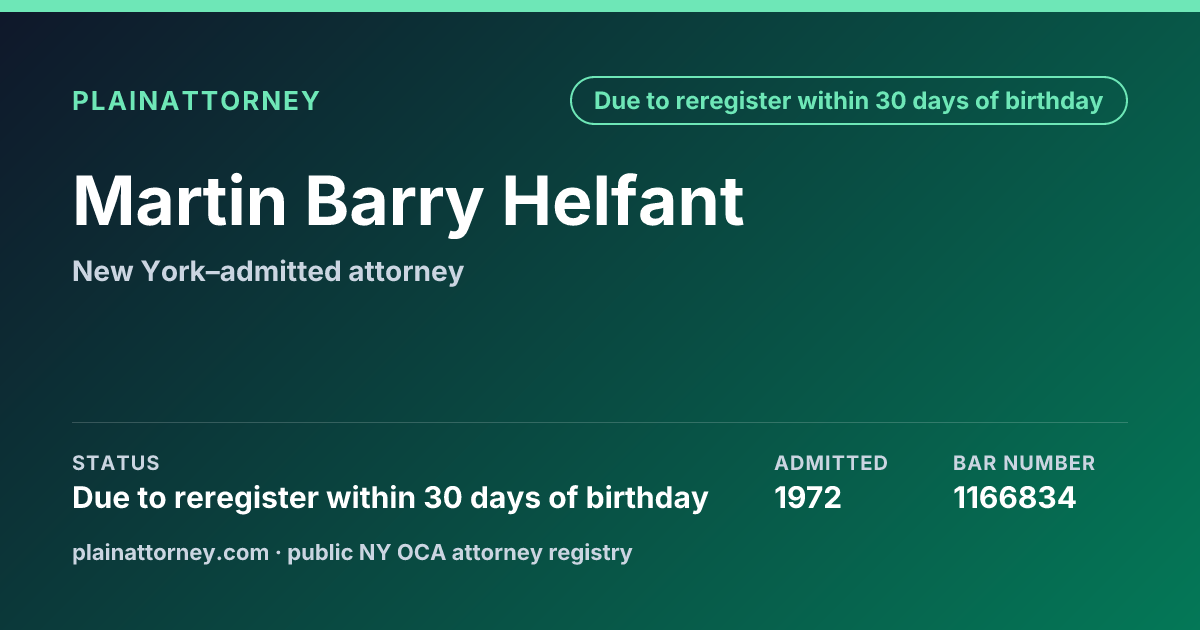The height and width of the screenshot is (630, 1200).
Task: Click the BAR NUMBER field label
Action: point(1024,463)
